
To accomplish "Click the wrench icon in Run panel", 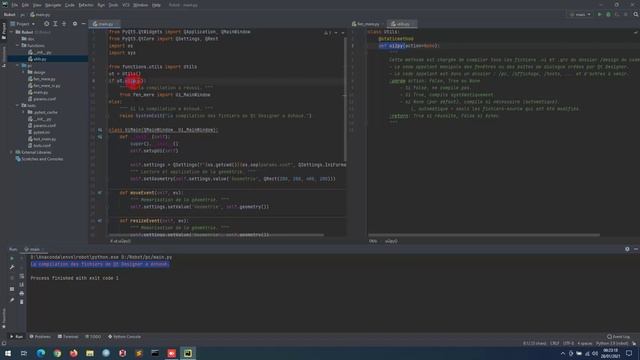I will coord(12,267).
